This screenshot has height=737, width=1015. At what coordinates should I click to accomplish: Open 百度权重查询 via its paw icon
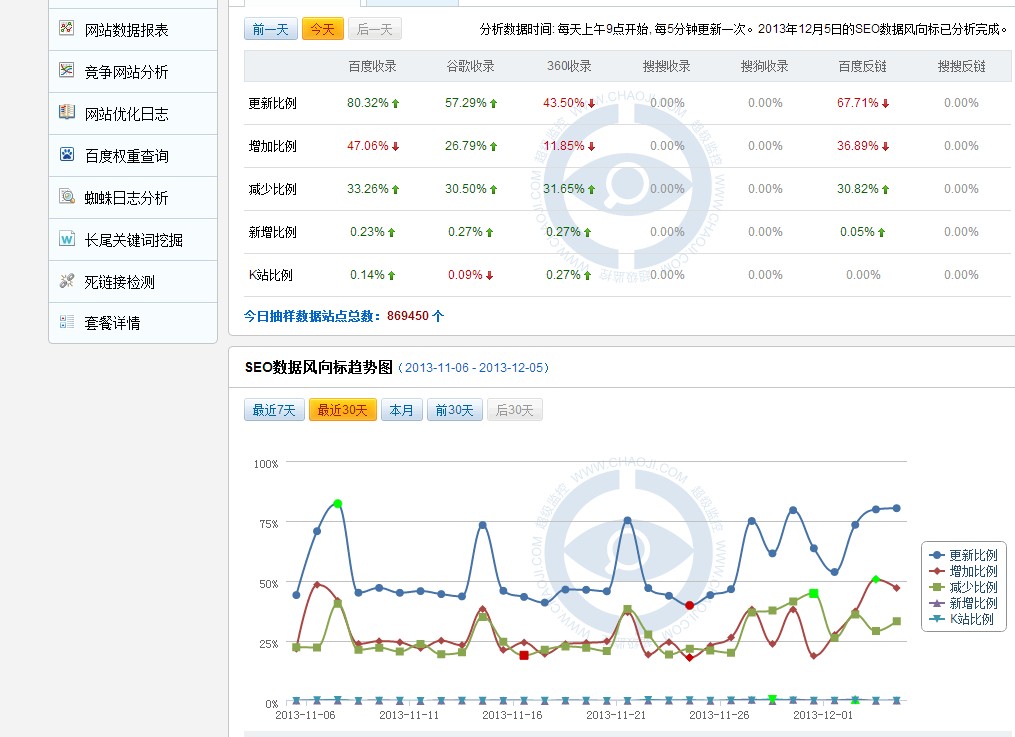point(67,155)
